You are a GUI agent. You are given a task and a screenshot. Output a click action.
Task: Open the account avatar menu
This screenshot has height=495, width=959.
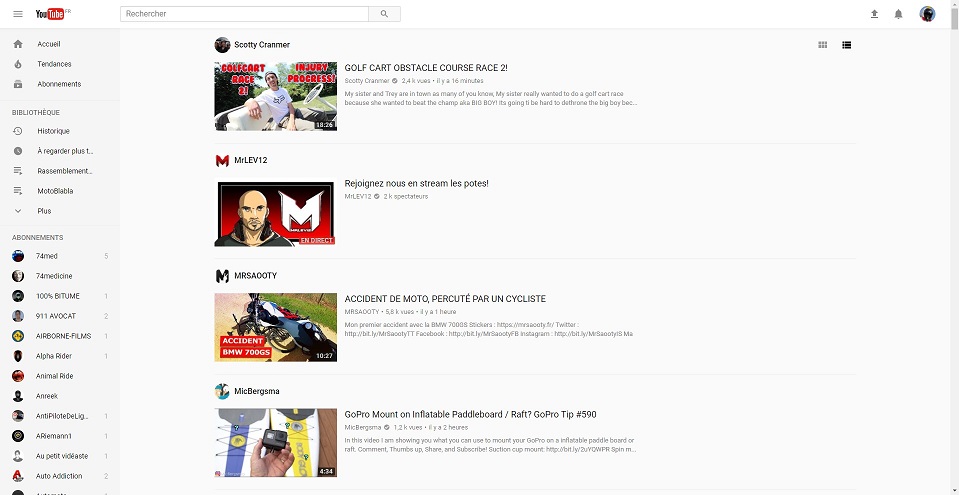(927, 14)
